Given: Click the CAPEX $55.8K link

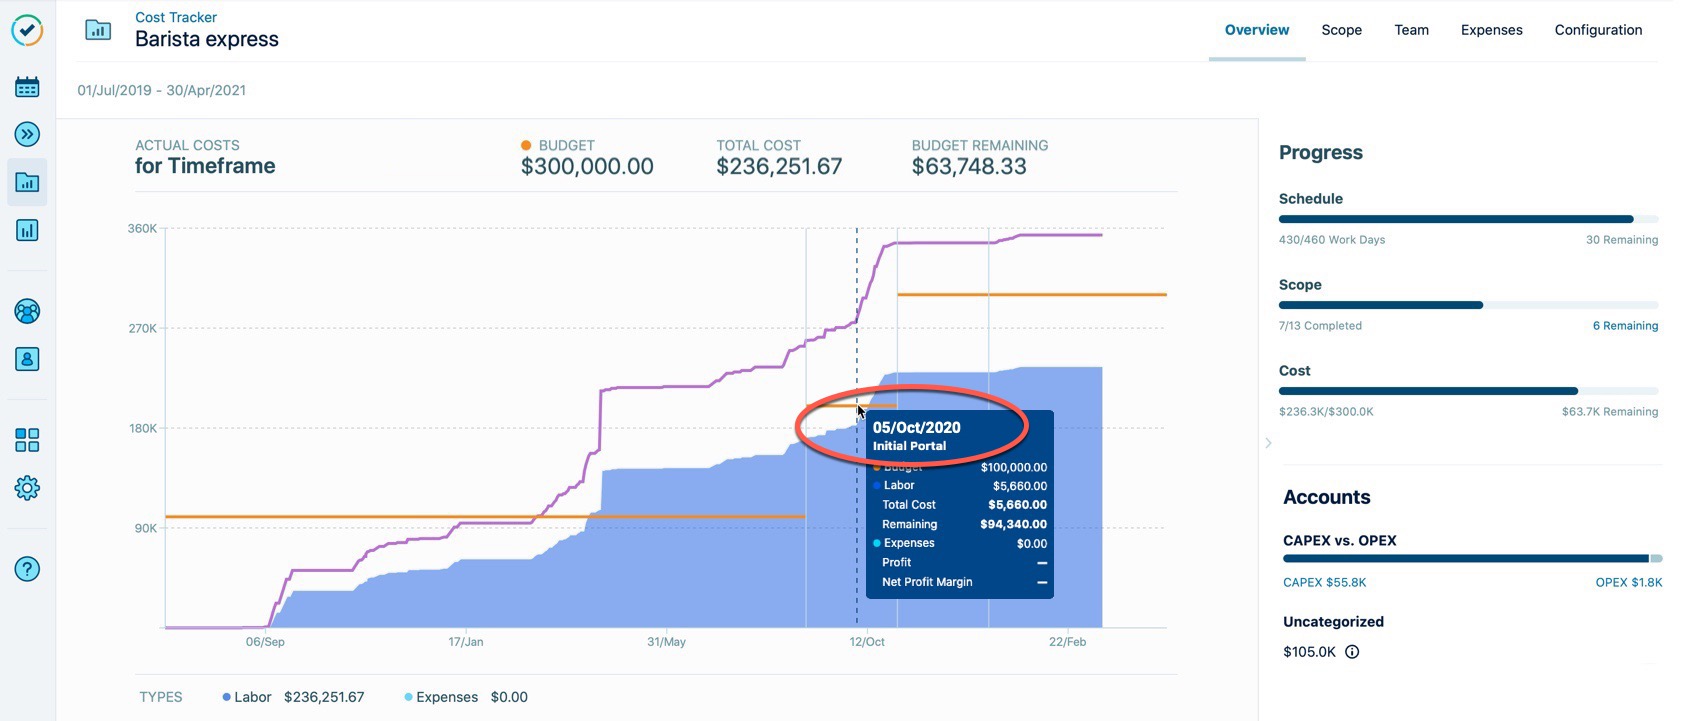Looking at the screenshot, I should (x=1323, y=582).
